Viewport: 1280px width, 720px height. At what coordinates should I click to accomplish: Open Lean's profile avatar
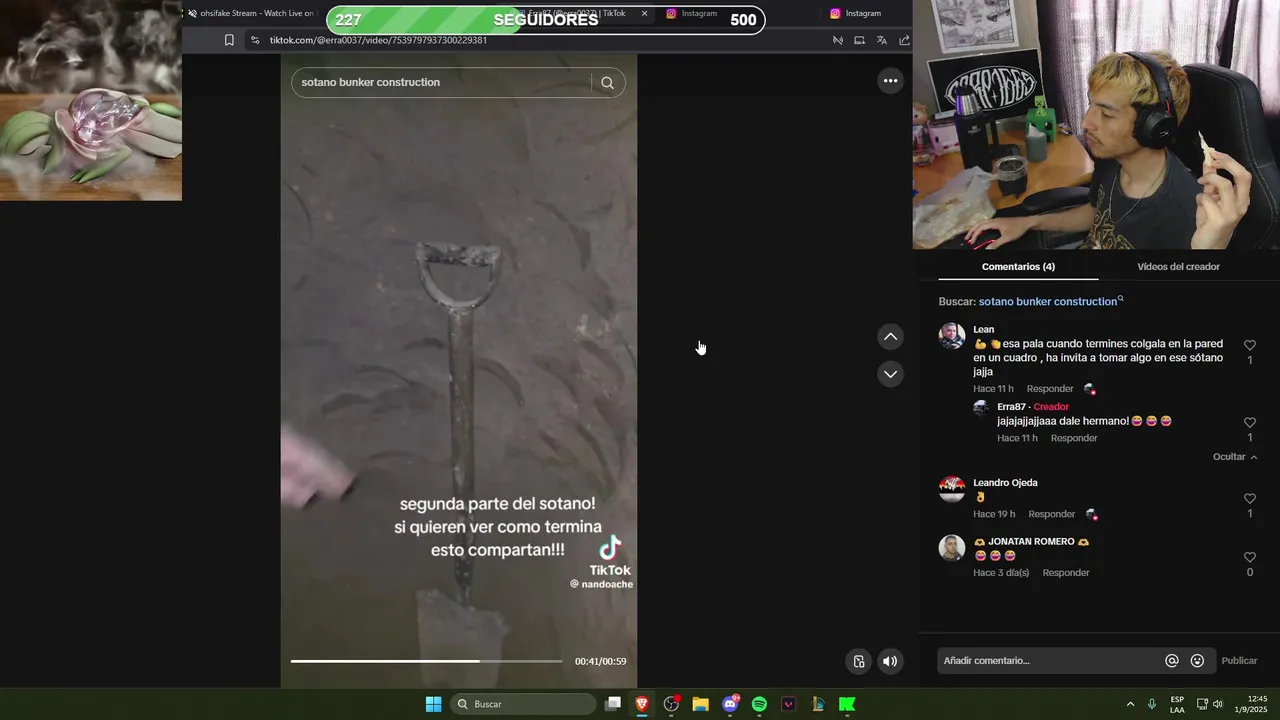click(x=952, y=336)
